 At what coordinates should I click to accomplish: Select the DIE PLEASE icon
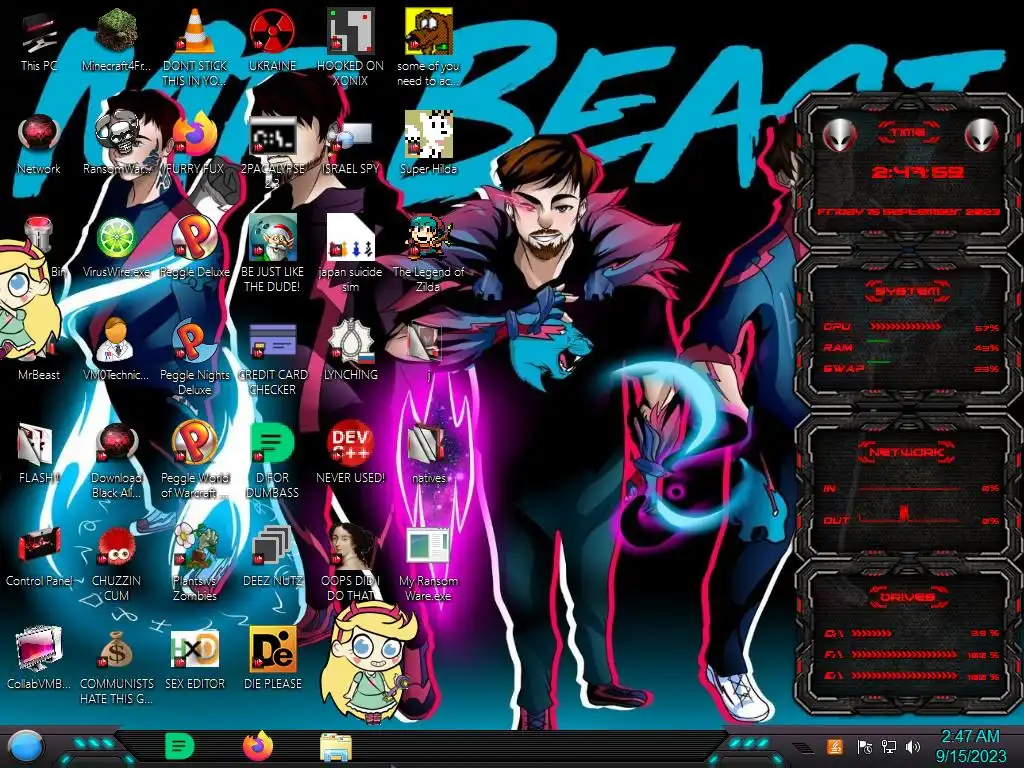(x=273, y=649)
